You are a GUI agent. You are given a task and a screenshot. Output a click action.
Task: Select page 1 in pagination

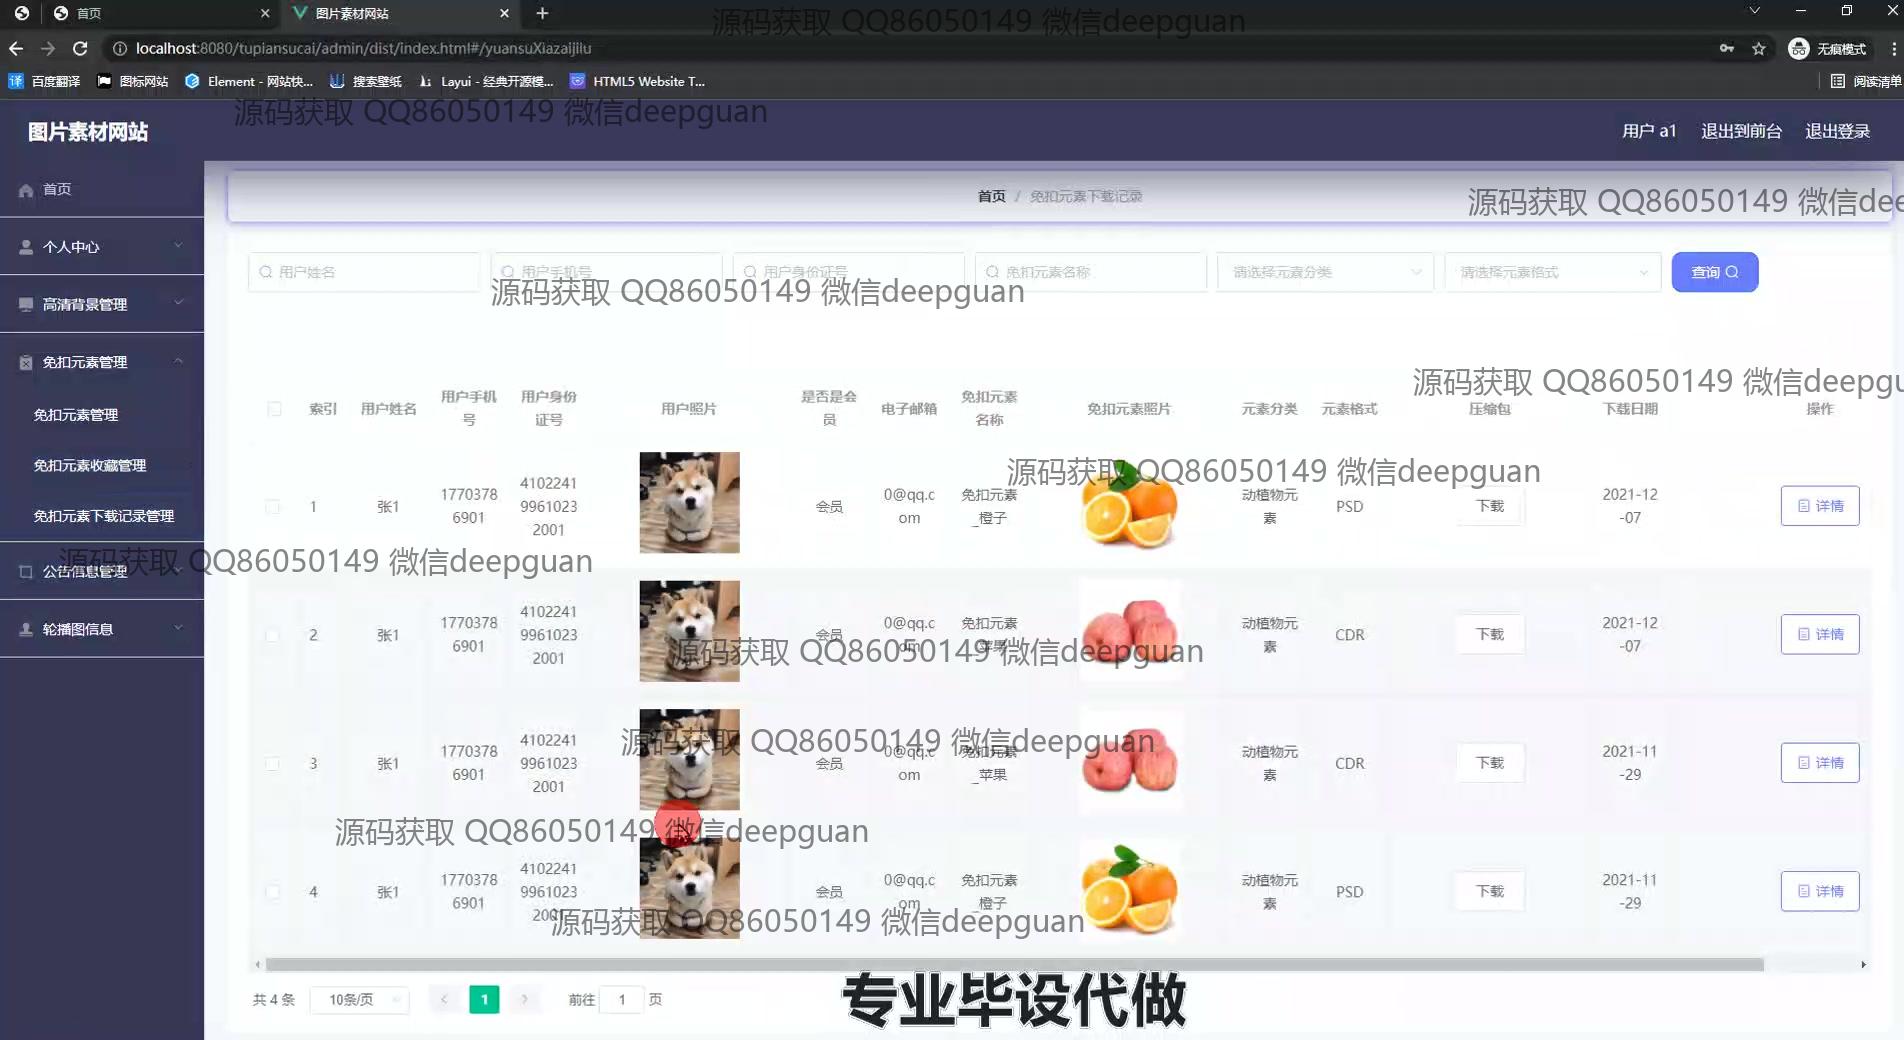[484, 999]
